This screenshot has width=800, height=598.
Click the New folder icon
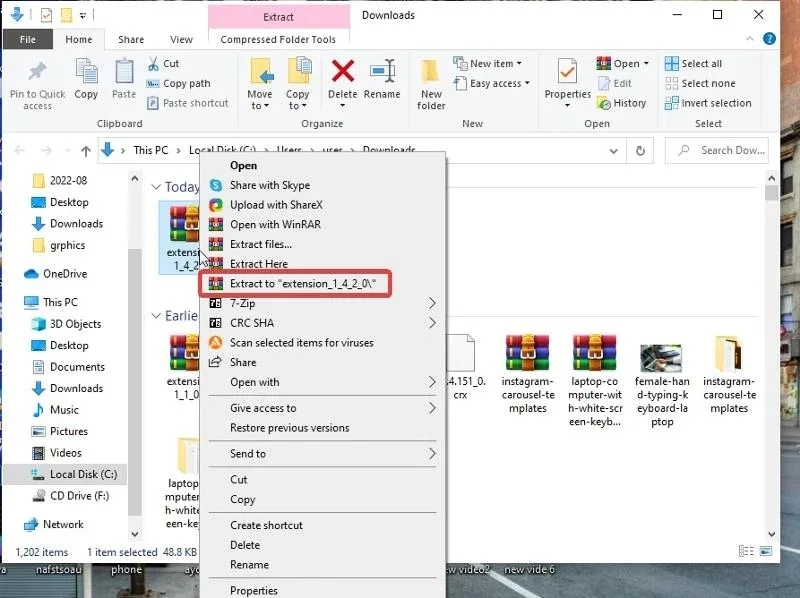(431, 71)
